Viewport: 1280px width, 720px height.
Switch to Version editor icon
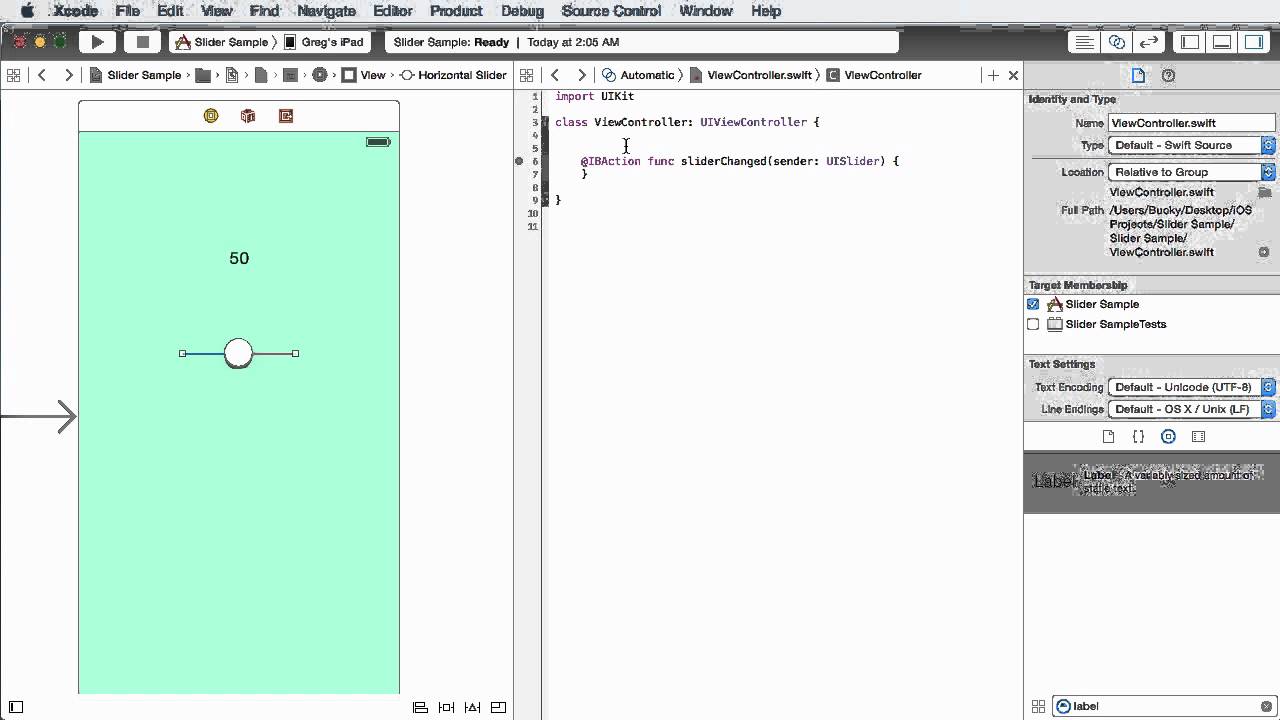click(x=1149, y=42)
